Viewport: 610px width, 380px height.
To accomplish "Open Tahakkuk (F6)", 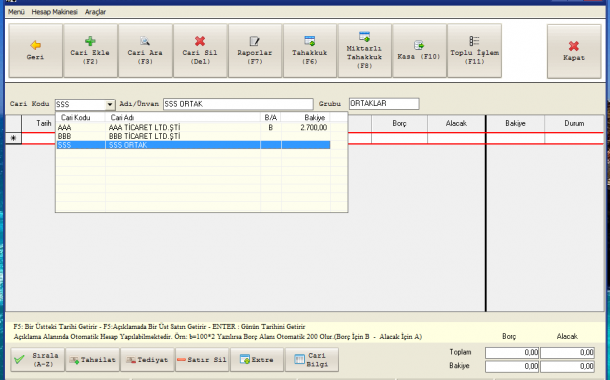I will tap(310, 51).
